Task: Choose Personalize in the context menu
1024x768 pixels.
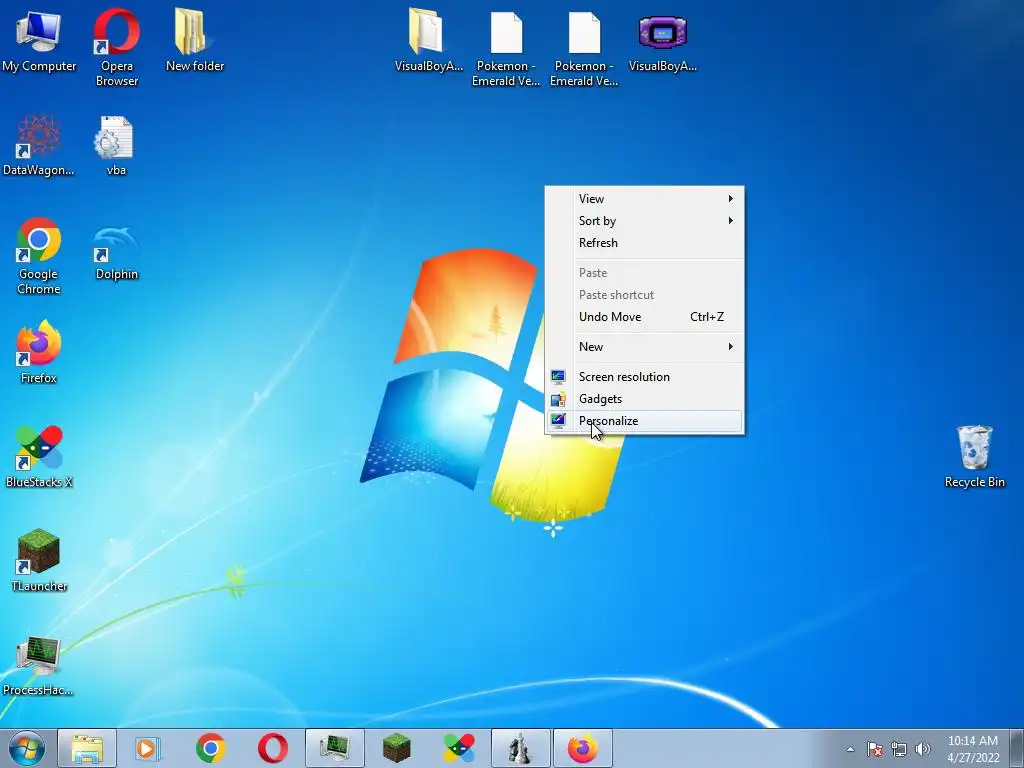Action: pyautogui.click(x=645, y=421)
